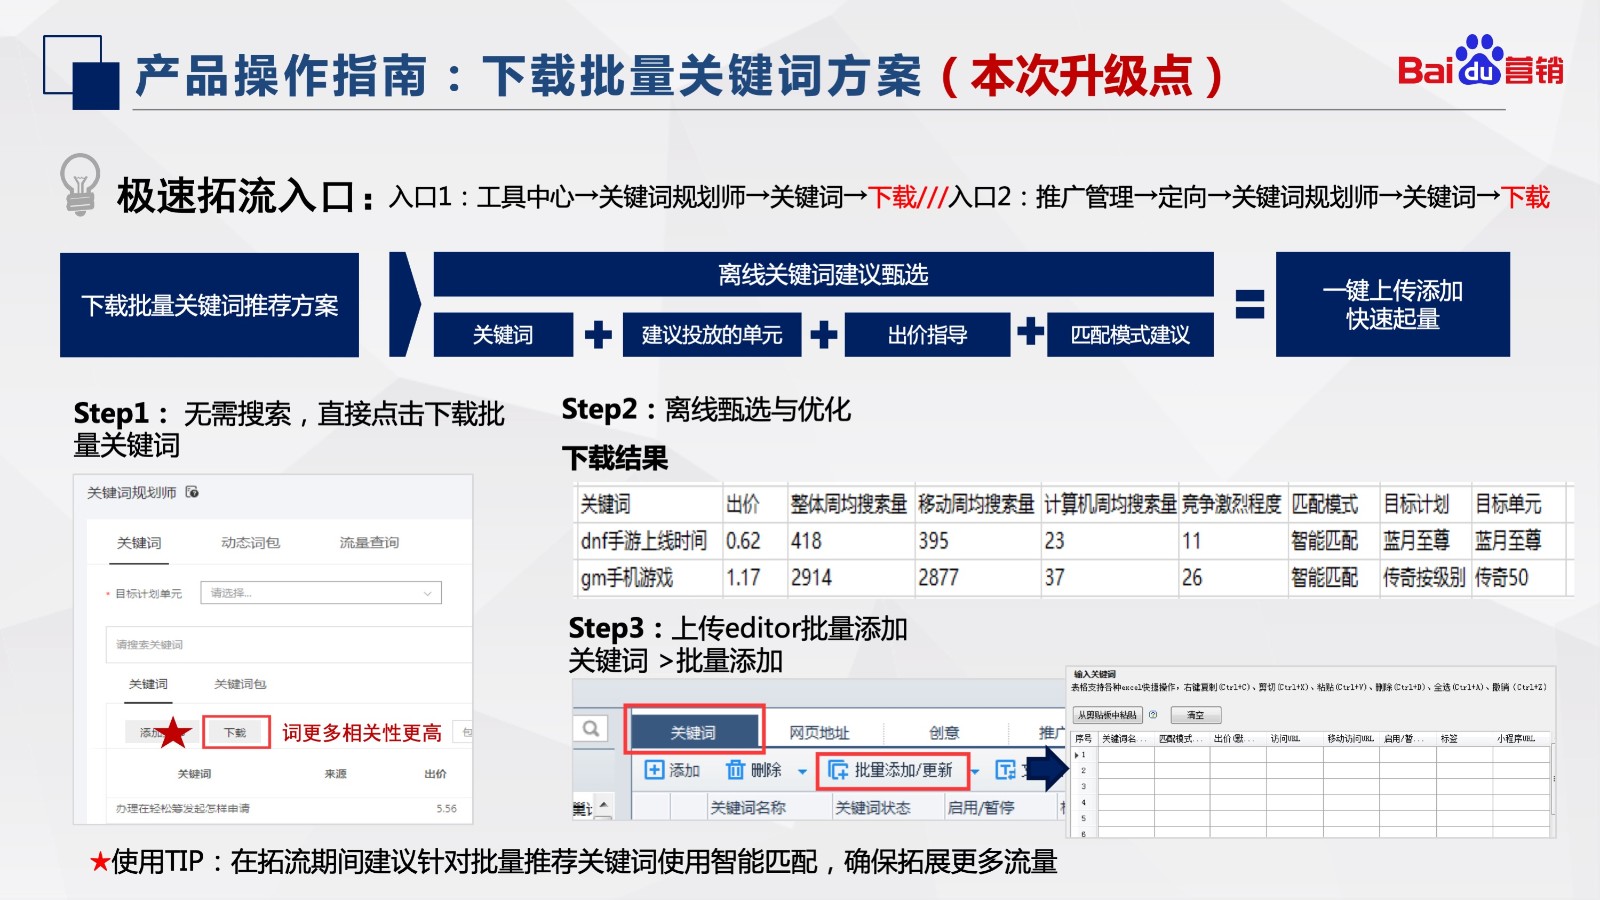1600x900 pixels.
Task: Switch to the 网页地址 tab in the editor
Action: point(821,732)
